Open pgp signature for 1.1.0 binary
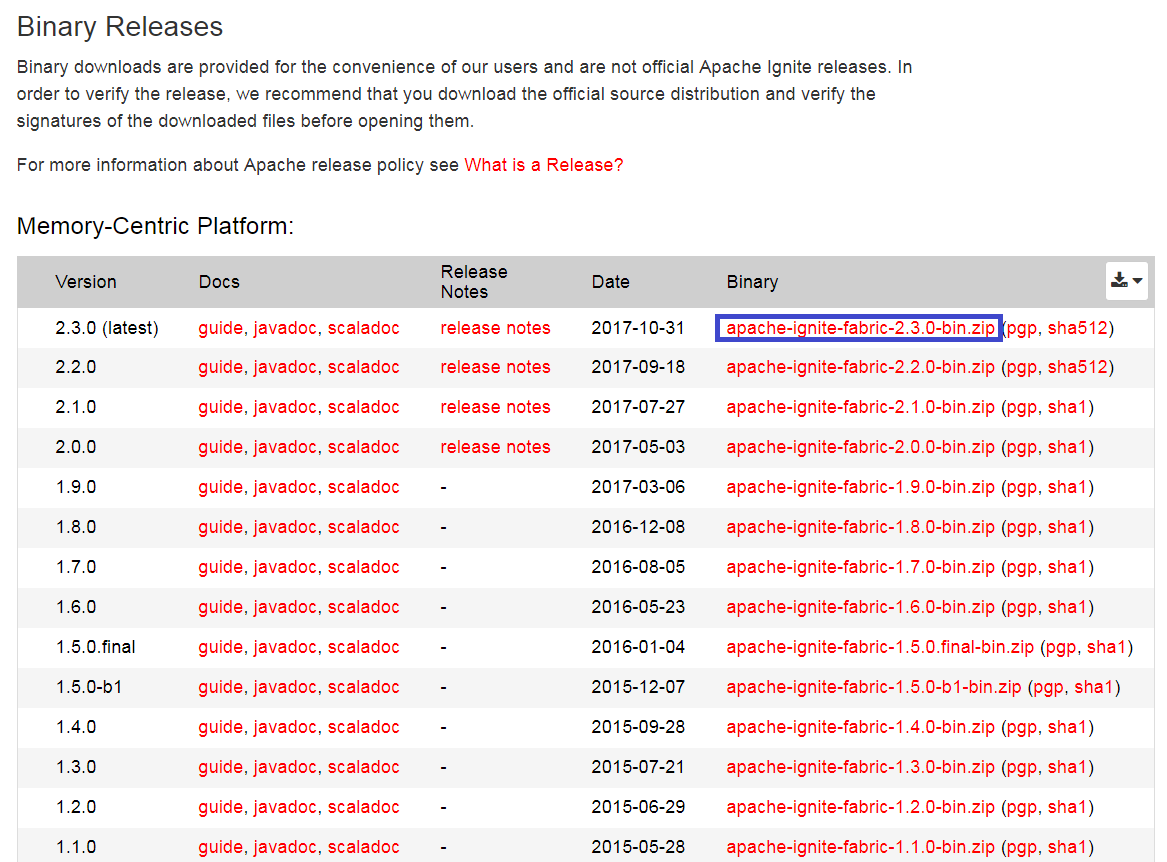 click(x=1022, y=849)
